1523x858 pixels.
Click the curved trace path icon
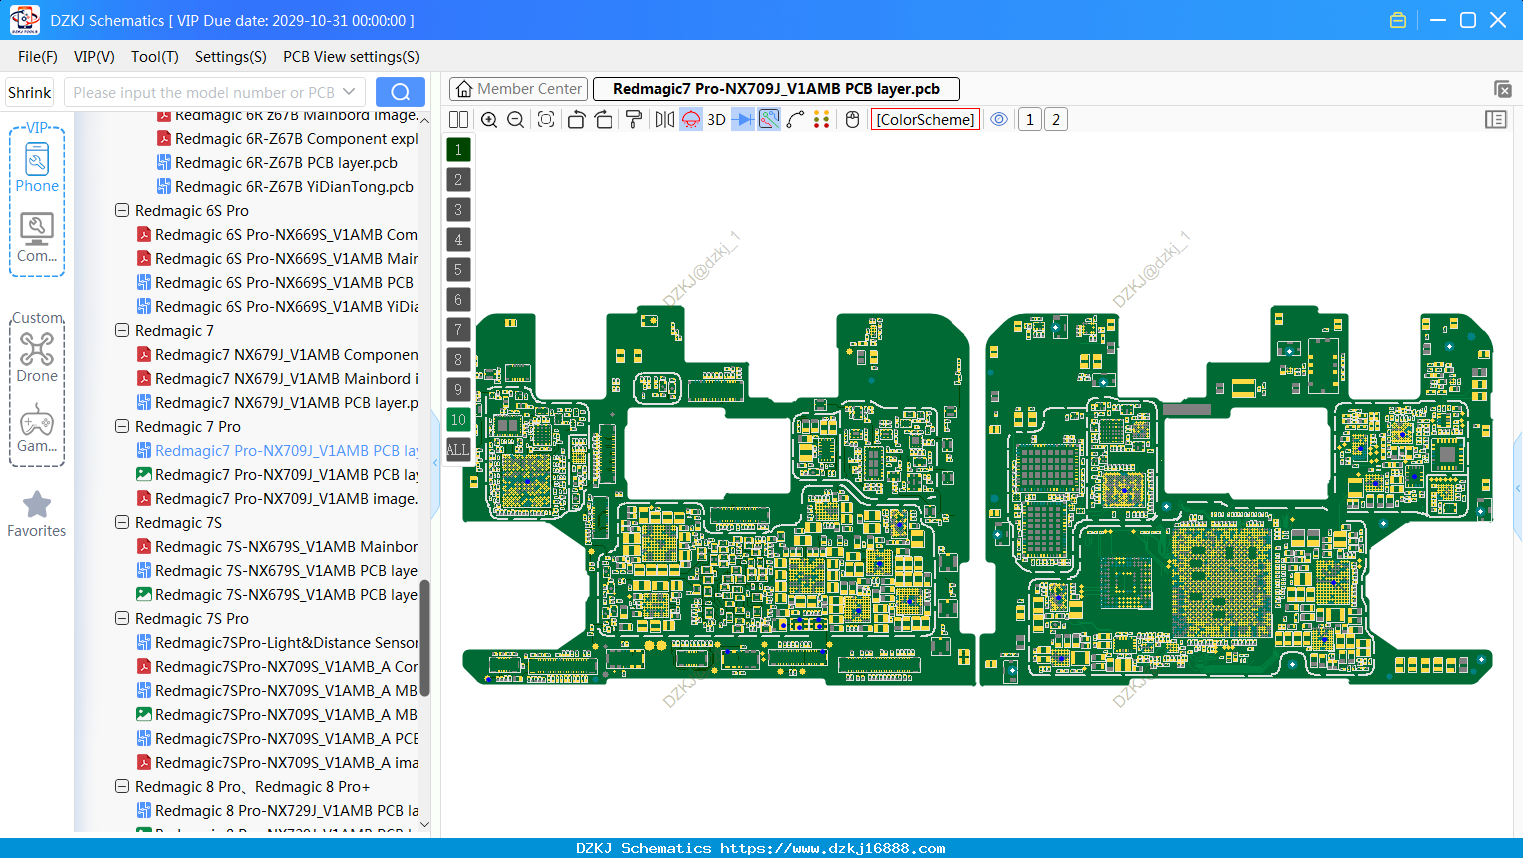pos(796,120)
